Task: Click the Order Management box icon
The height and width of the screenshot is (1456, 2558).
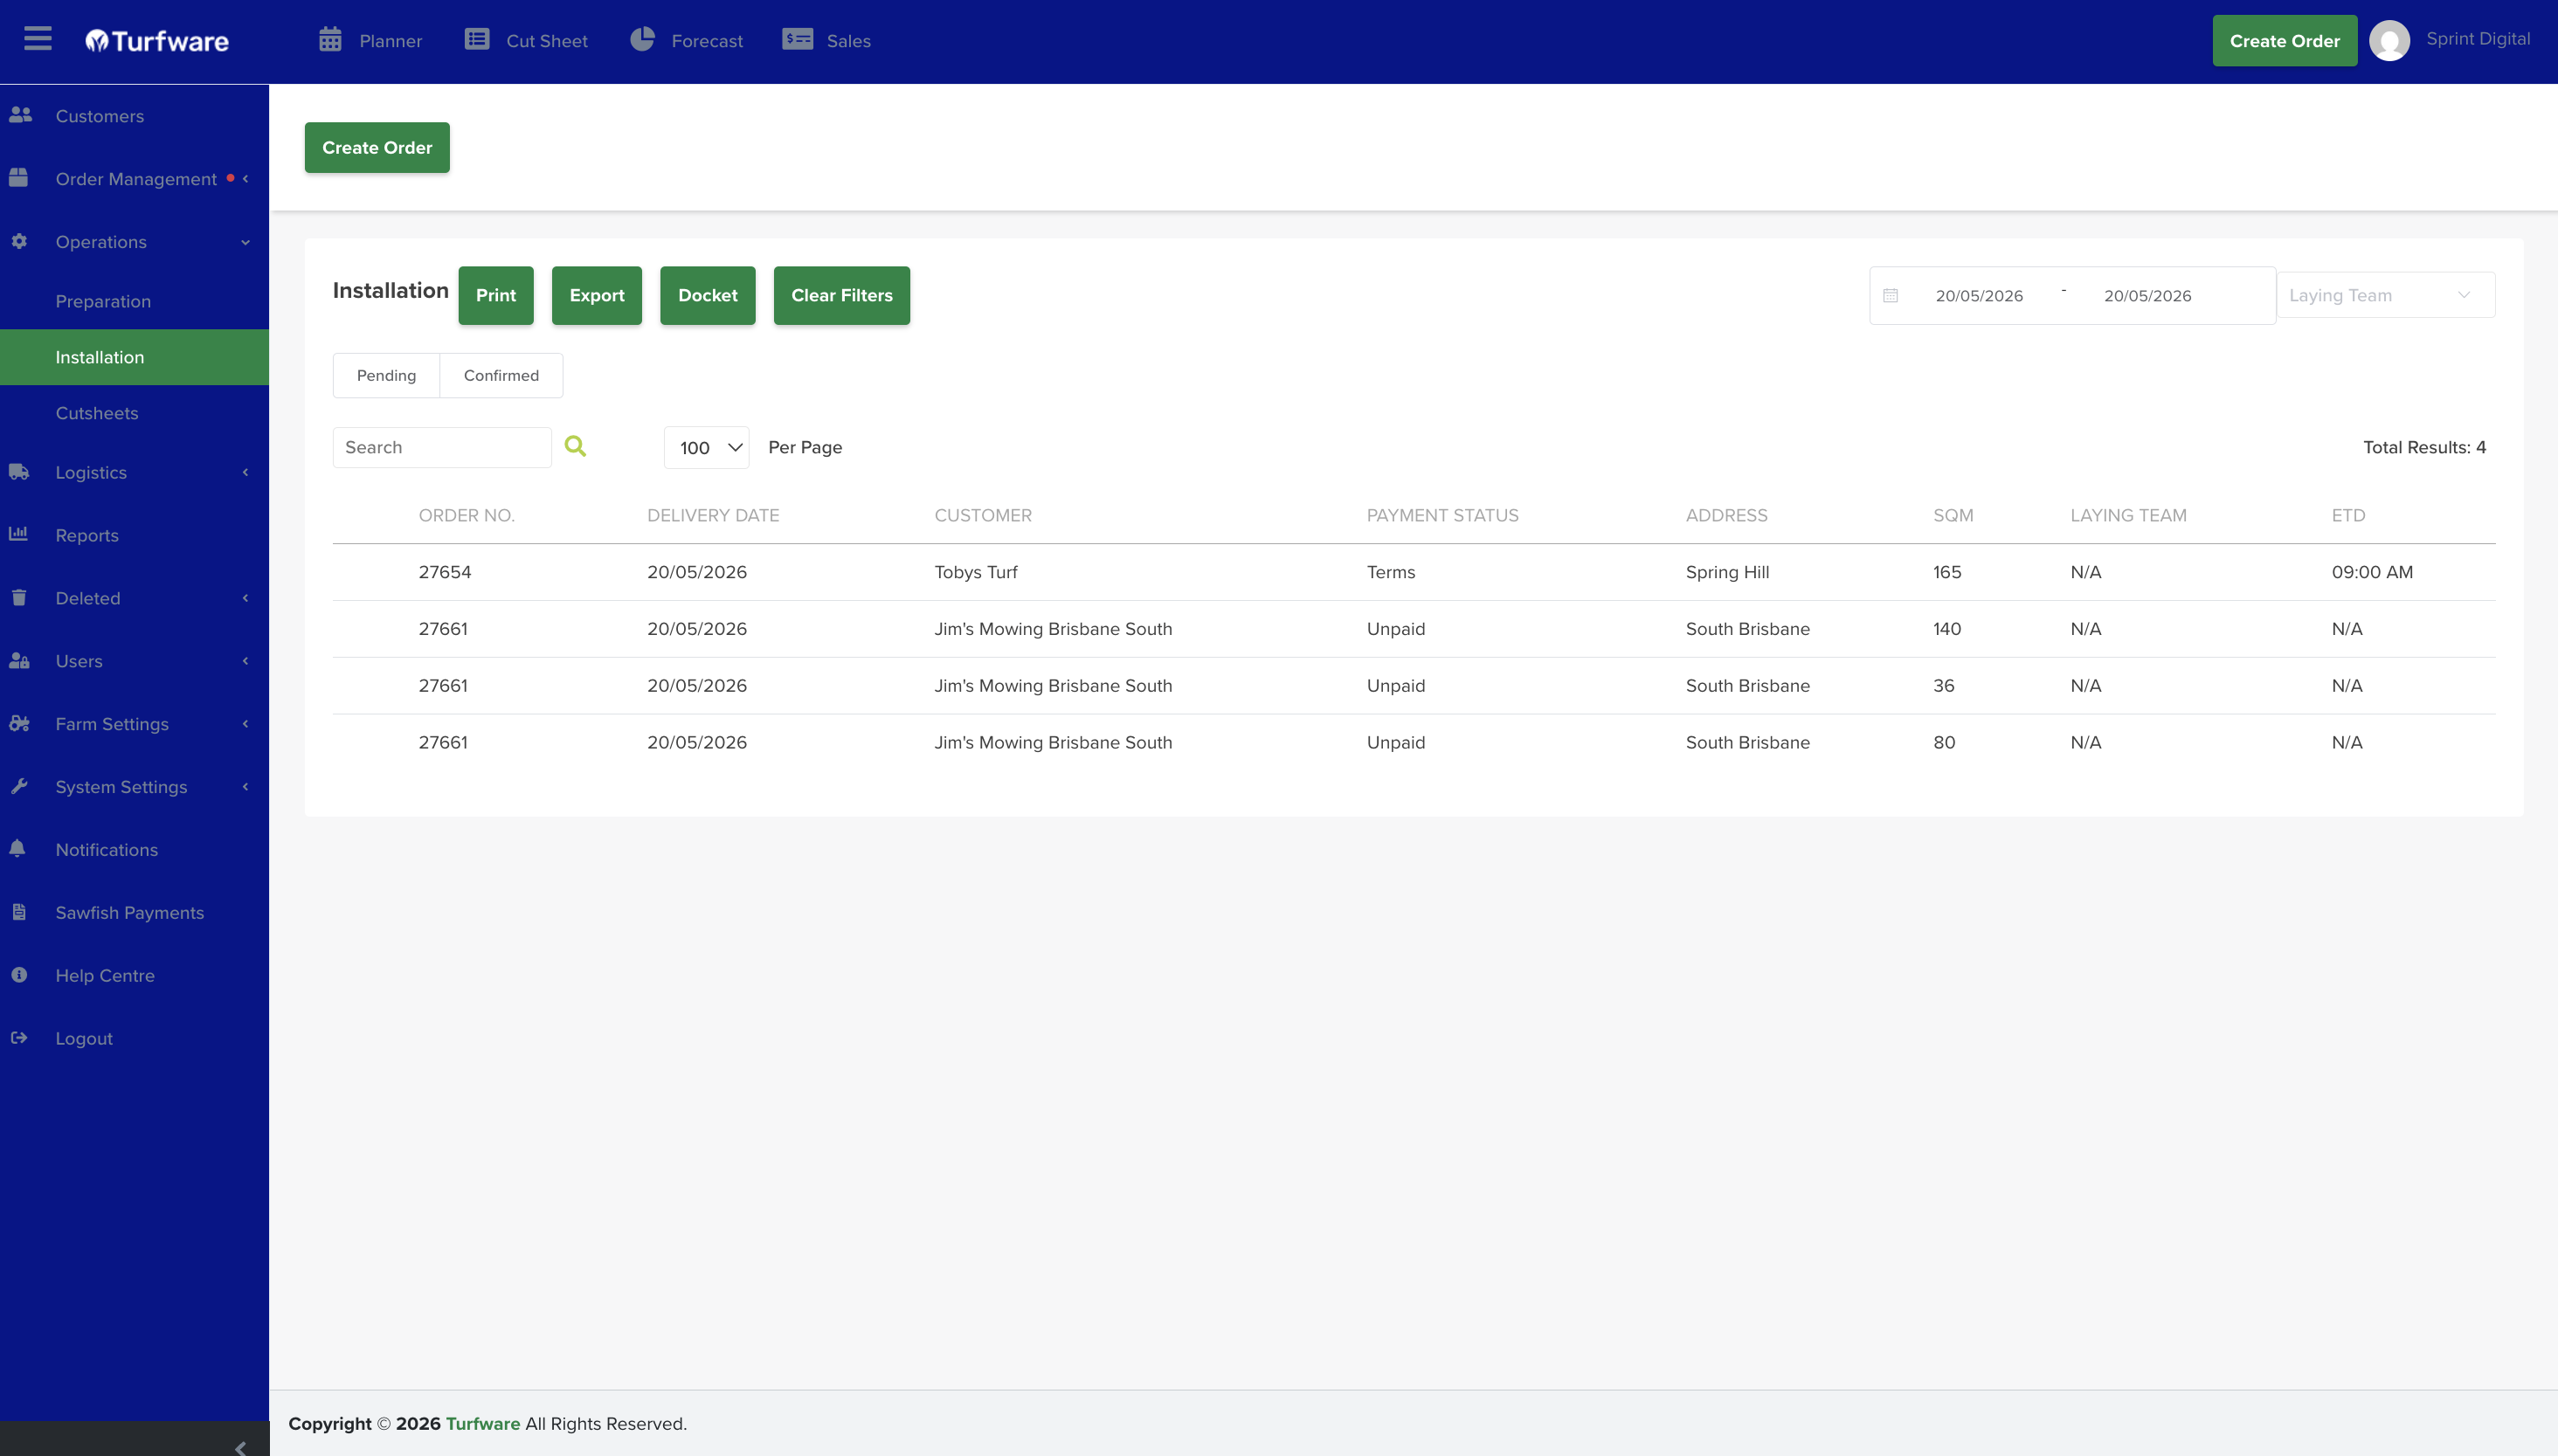Action: [18, 178]
